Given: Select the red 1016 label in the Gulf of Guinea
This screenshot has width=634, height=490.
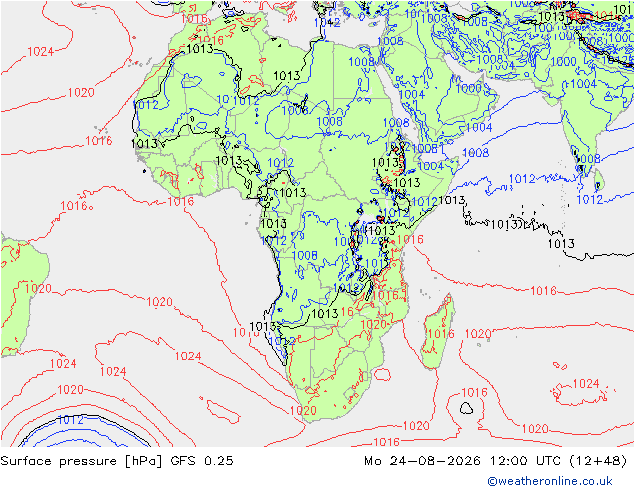Looking at the screenshot, I should pos(181,201).
